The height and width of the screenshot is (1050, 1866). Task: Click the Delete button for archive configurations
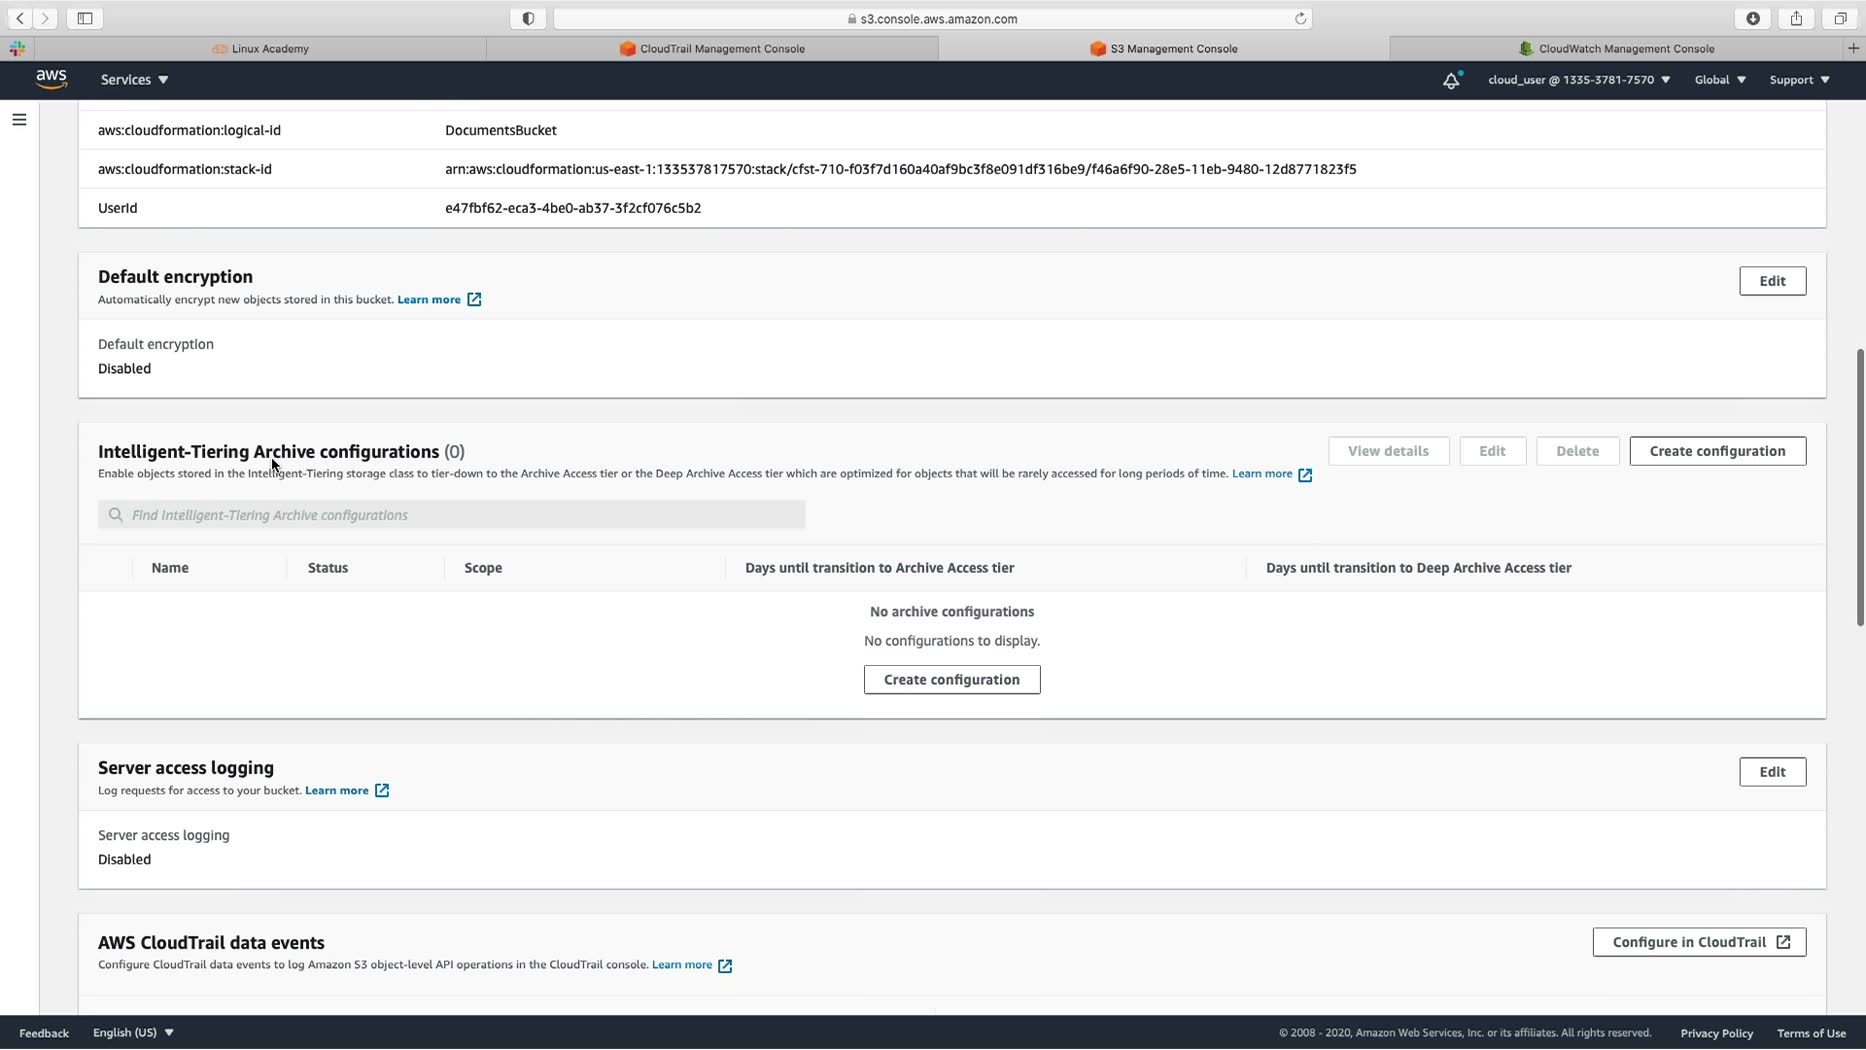(x=1577, y=451)
